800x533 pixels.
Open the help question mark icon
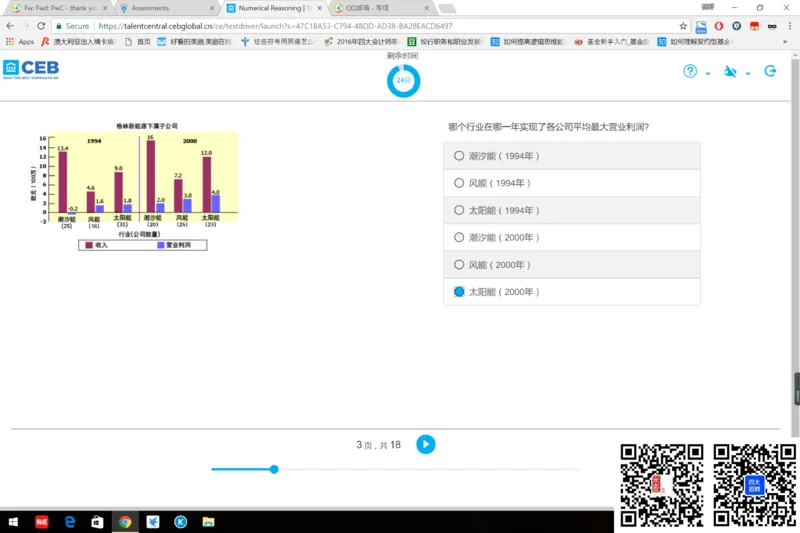[x=690, y=71]
